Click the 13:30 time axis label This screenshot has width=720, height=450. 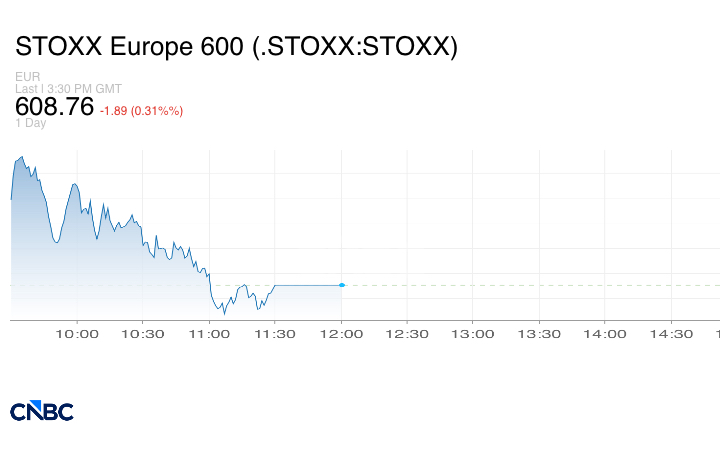point(539,334)
